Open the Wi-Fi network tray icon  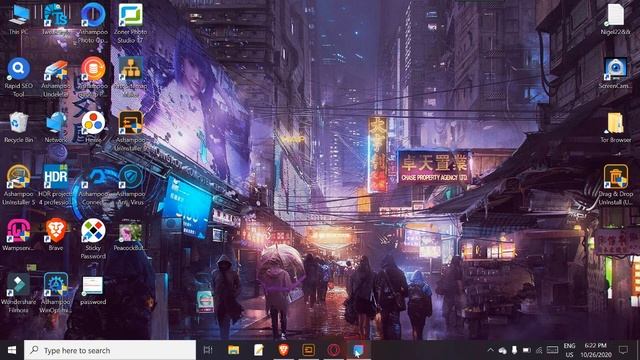(x=539, y=350)
